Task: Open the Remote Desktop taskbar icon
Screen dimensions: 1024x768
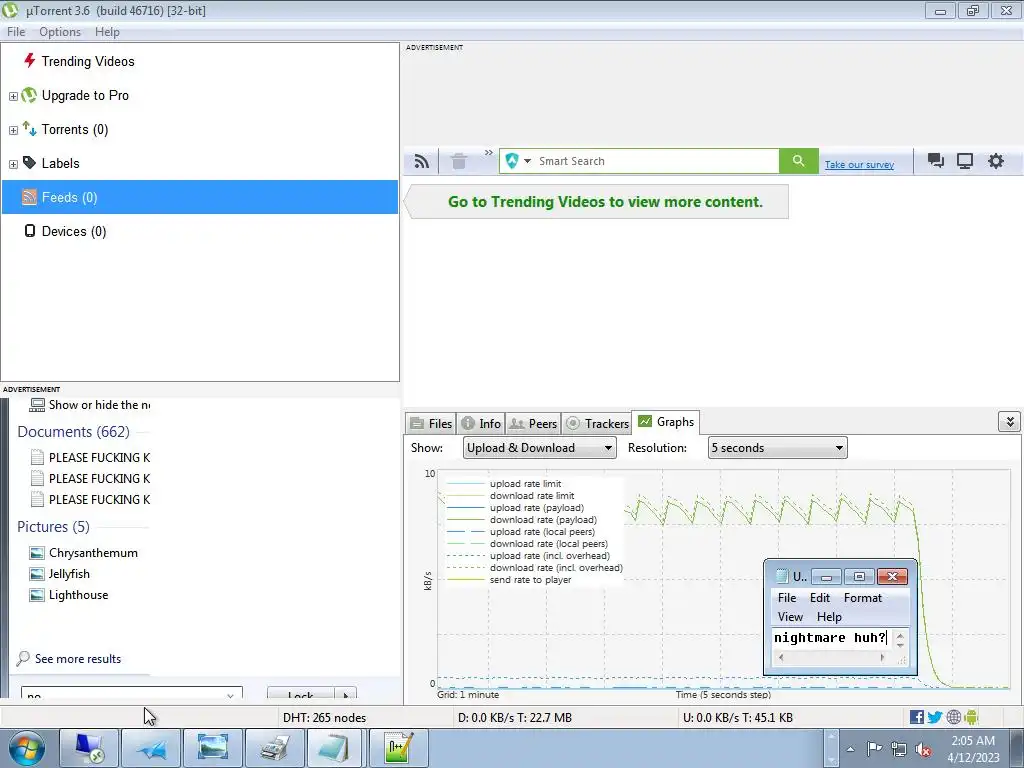Action: [89, 748]
